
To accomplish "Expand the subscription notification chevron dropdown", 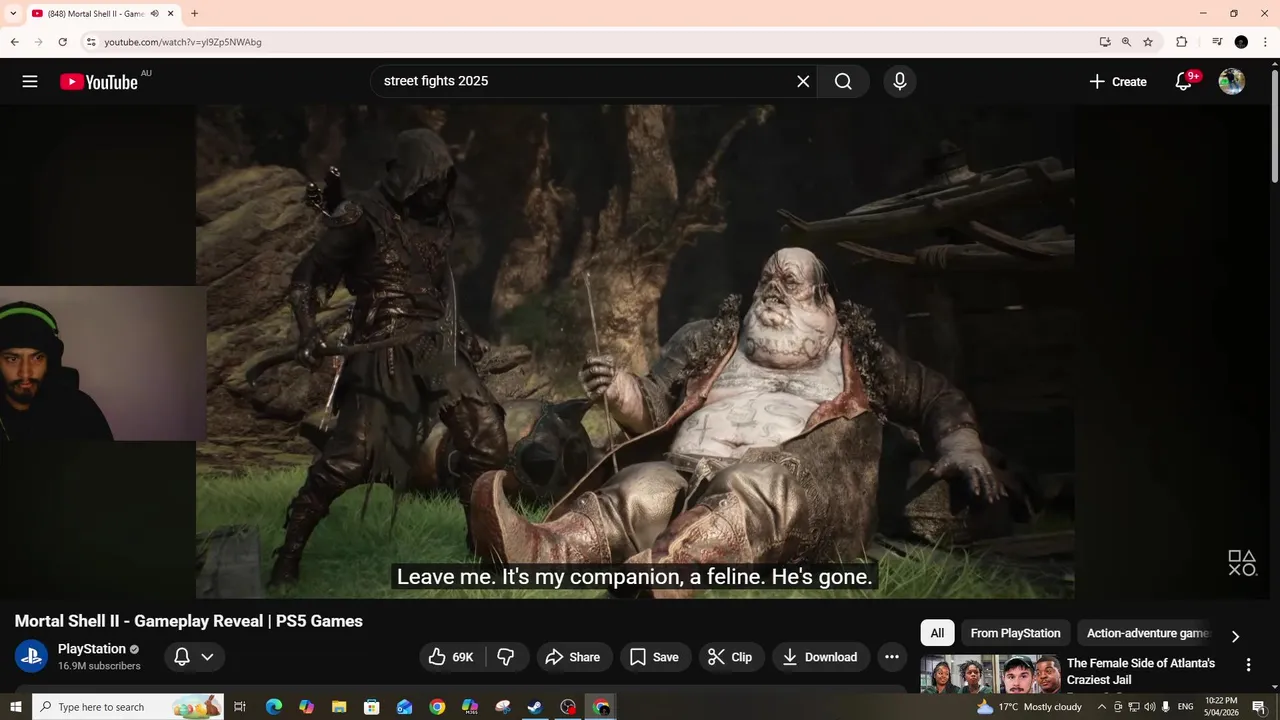I will [x=207, y=657].
